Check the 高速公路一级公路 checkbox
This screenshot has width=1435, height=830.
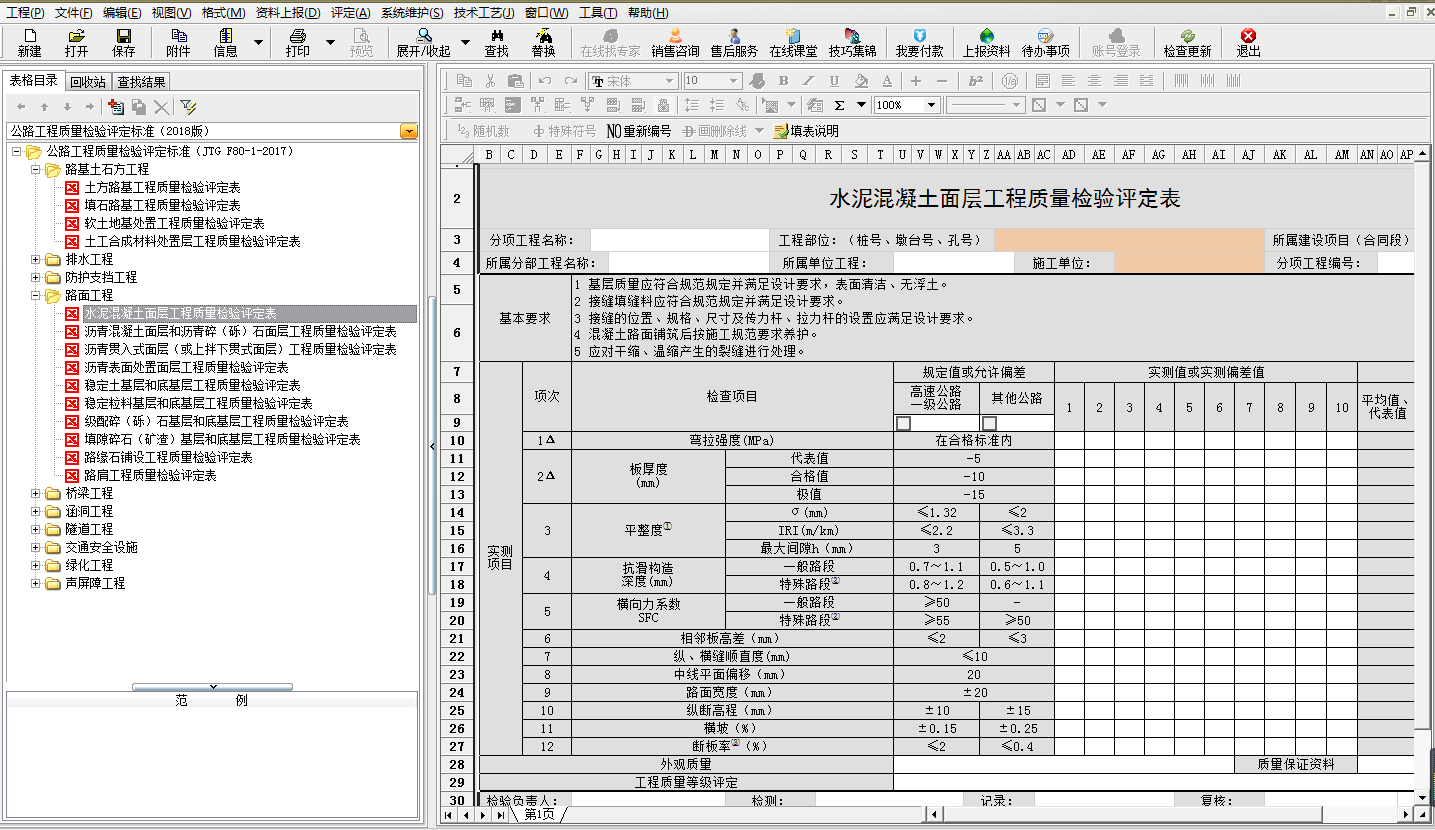[904, 423]
